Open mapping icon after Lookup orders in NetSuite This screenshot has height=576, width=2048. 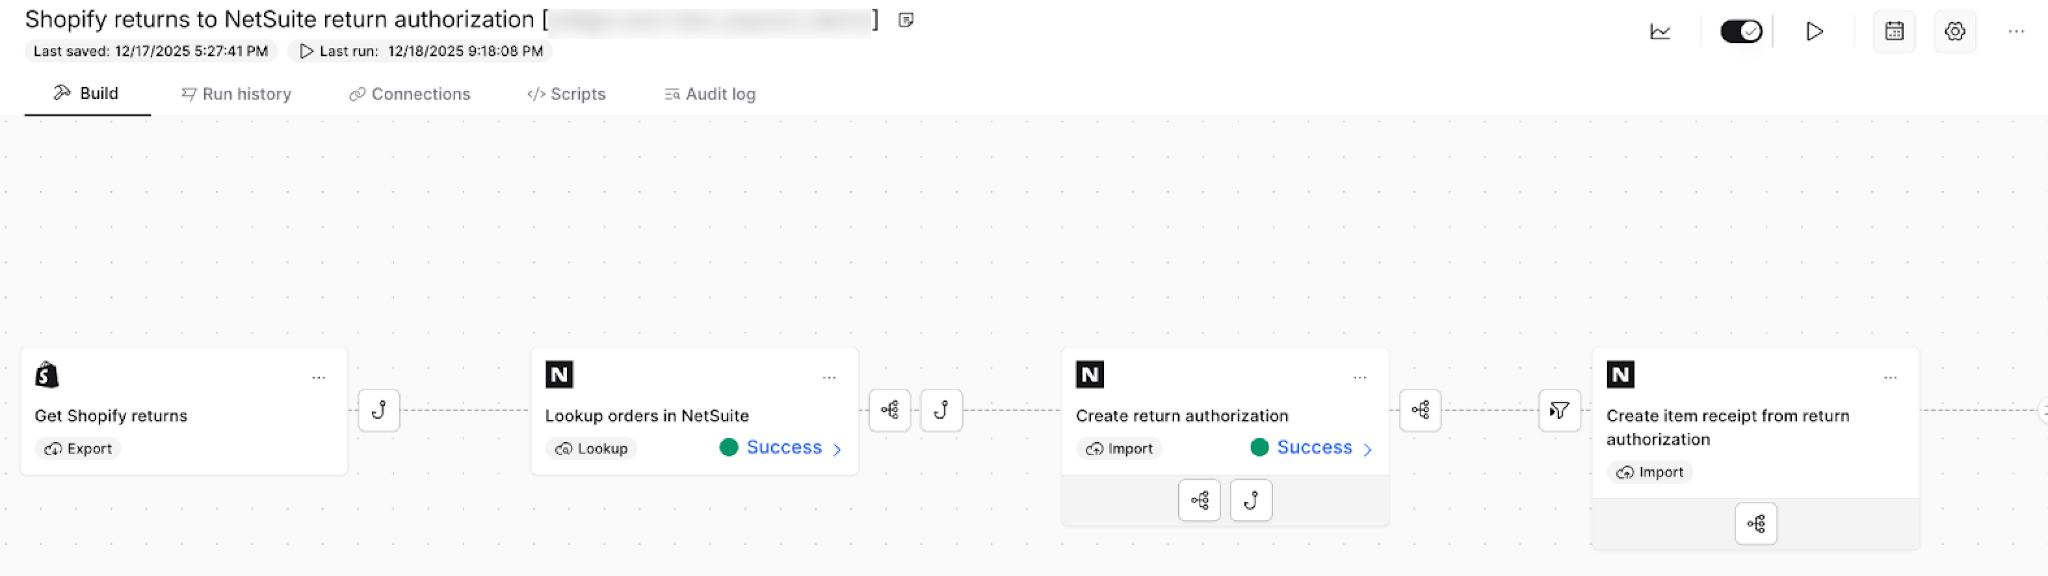click(890, 410)
